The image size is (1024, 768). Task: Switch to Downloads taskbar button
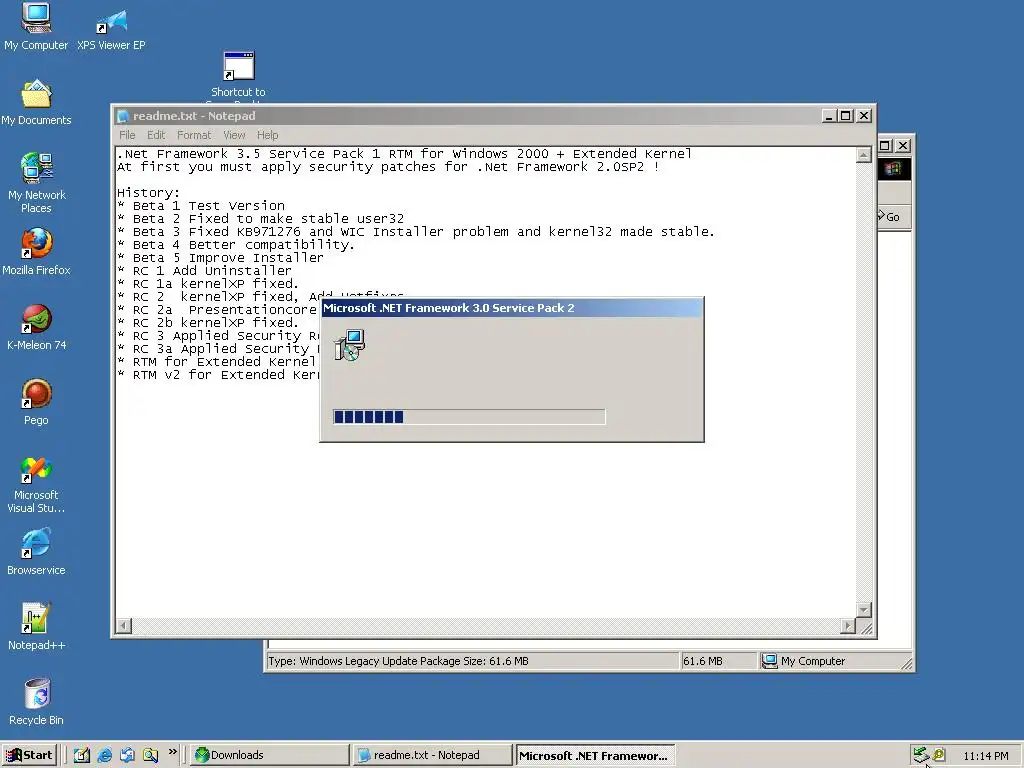coord(270,755)
